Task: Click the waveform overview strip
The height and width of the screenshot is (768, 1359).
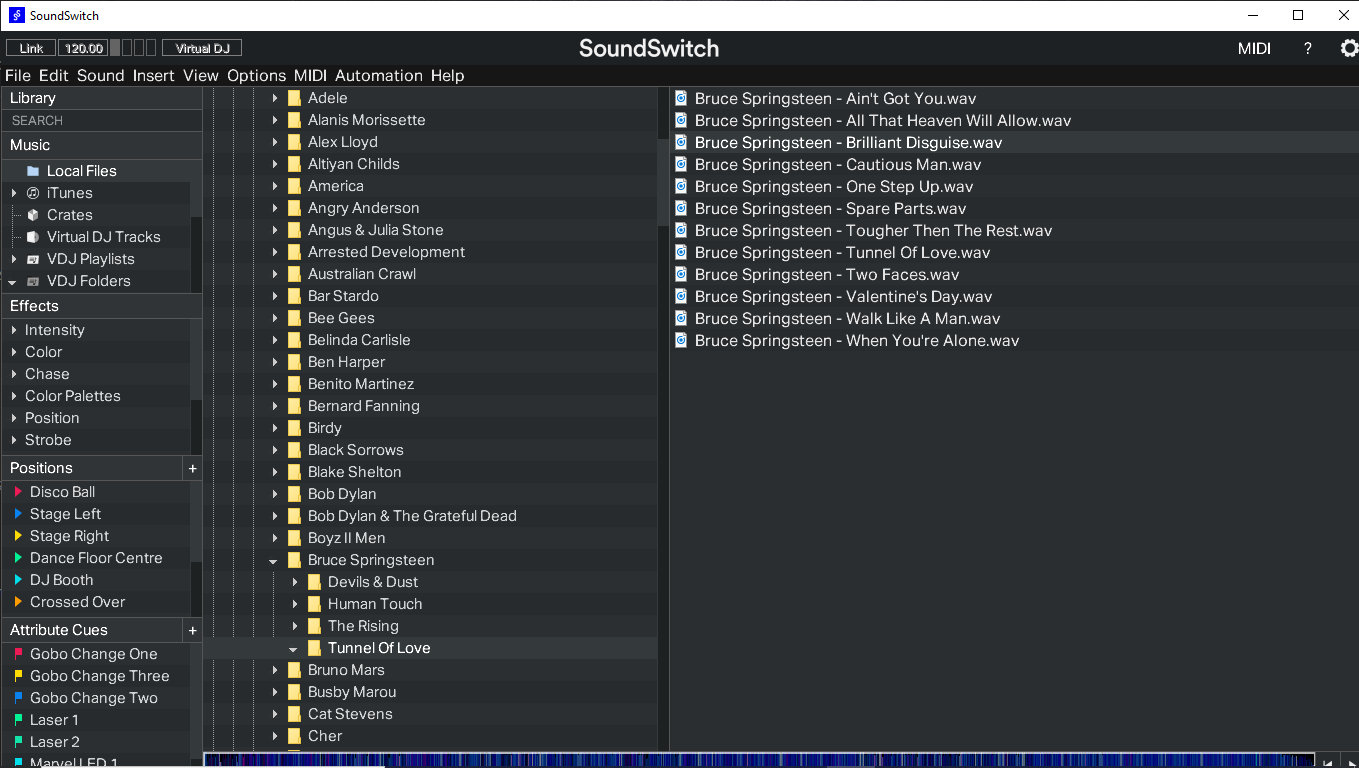Action: [x=758, y=760]
